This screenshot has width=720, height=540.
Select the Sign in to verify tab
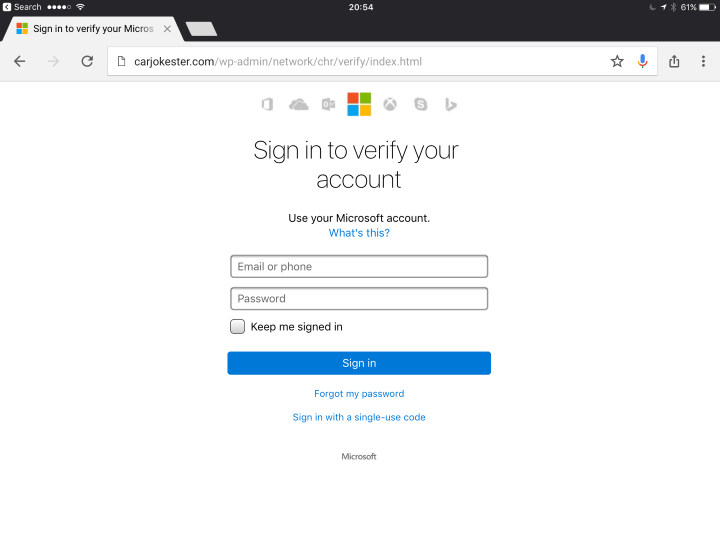[x=93, y=29]
